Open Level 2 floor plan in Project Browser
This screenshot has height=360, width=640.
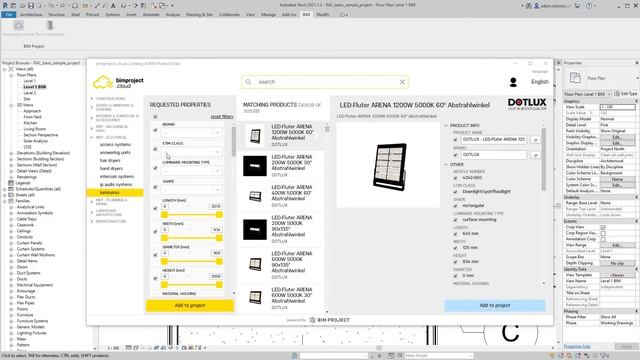[x=29, y=93]
